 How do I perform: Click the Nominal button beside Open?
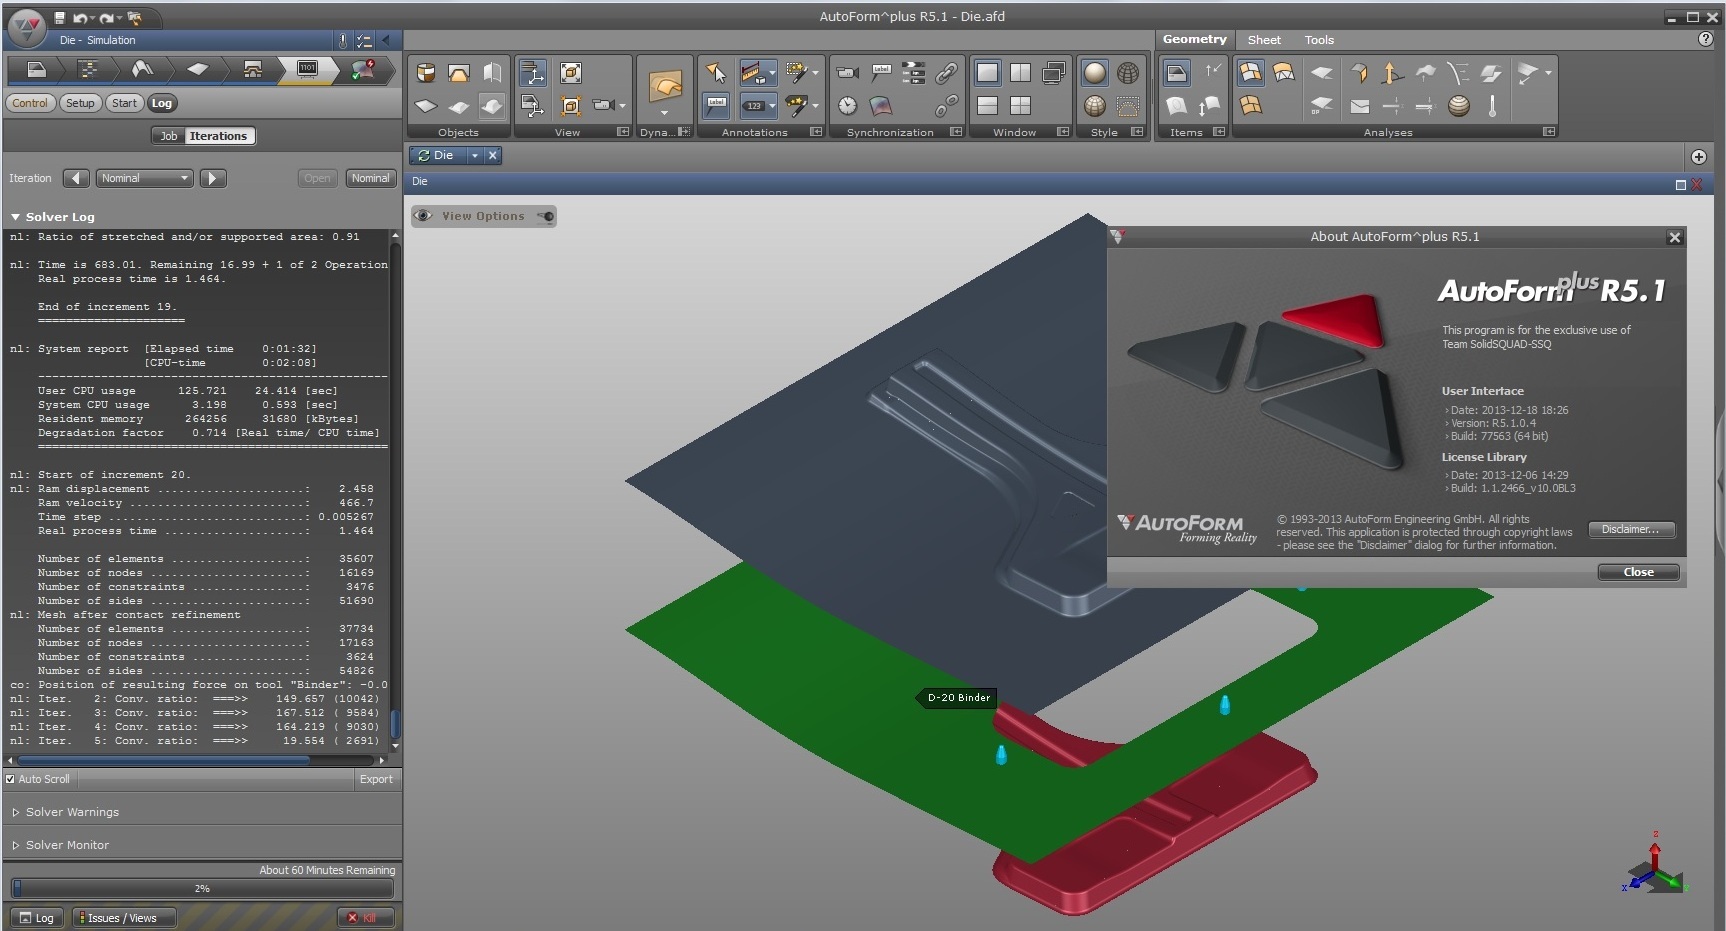(370, 178)
